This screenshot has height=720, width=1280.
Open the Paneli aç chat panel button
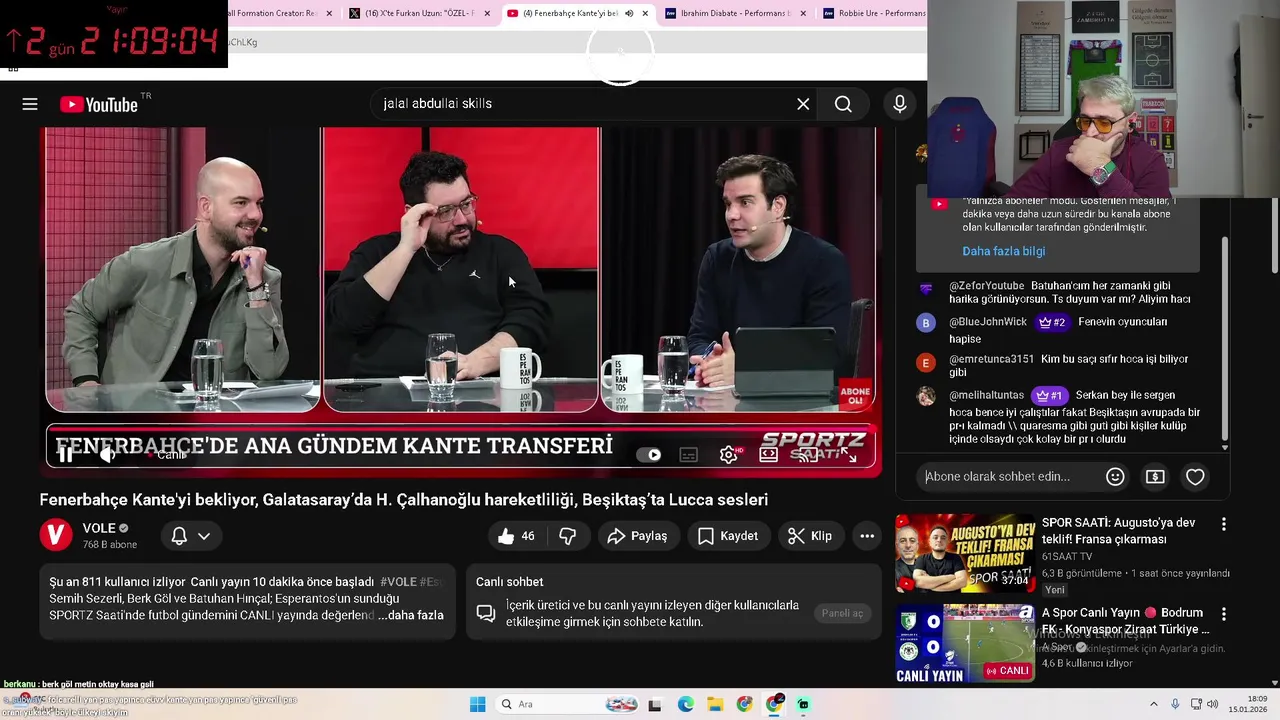click(842, 613)
